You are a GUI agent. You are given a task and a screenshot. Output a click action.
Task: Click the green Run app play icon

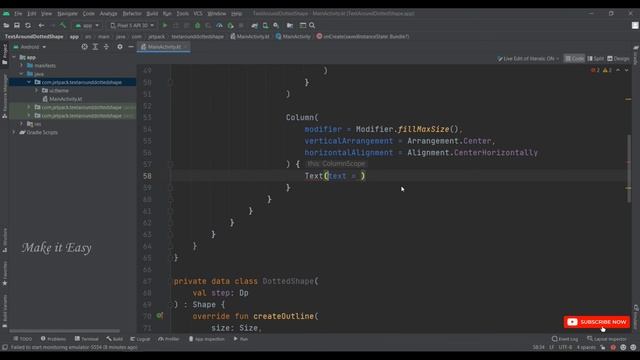[165, 25]
